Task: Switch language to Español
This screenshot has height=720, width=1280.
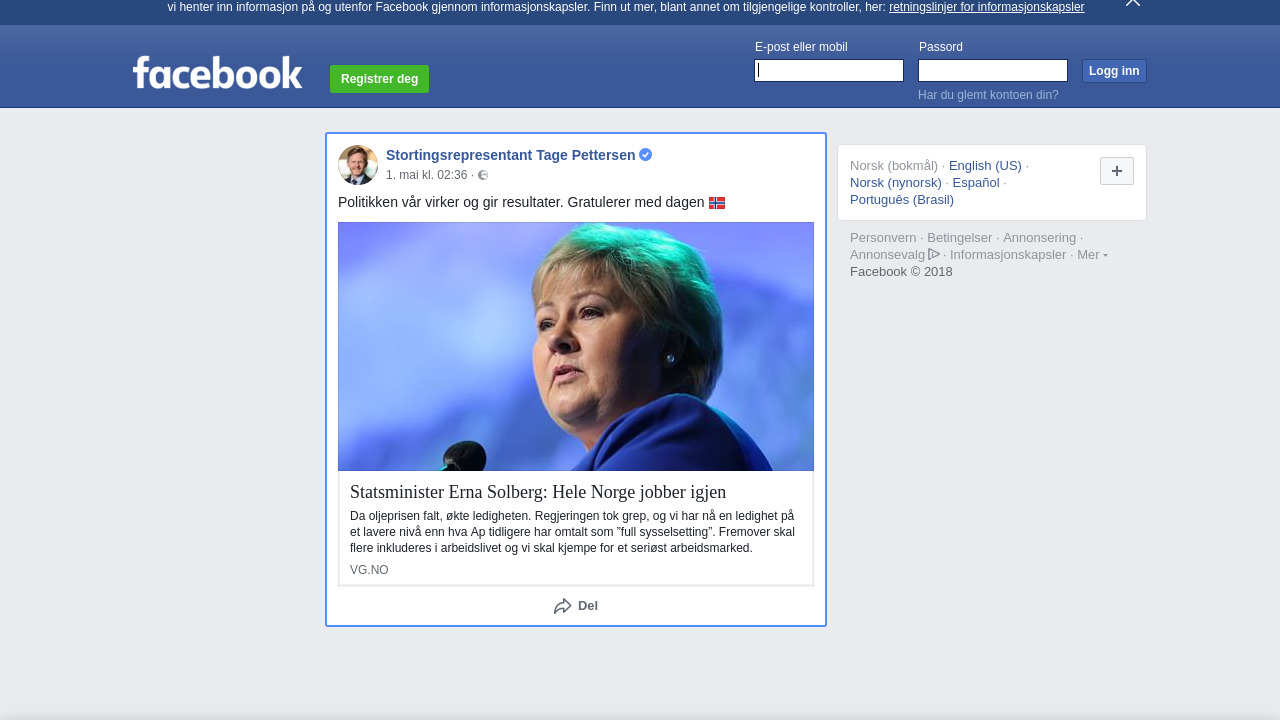Action: tap(976, 183)
